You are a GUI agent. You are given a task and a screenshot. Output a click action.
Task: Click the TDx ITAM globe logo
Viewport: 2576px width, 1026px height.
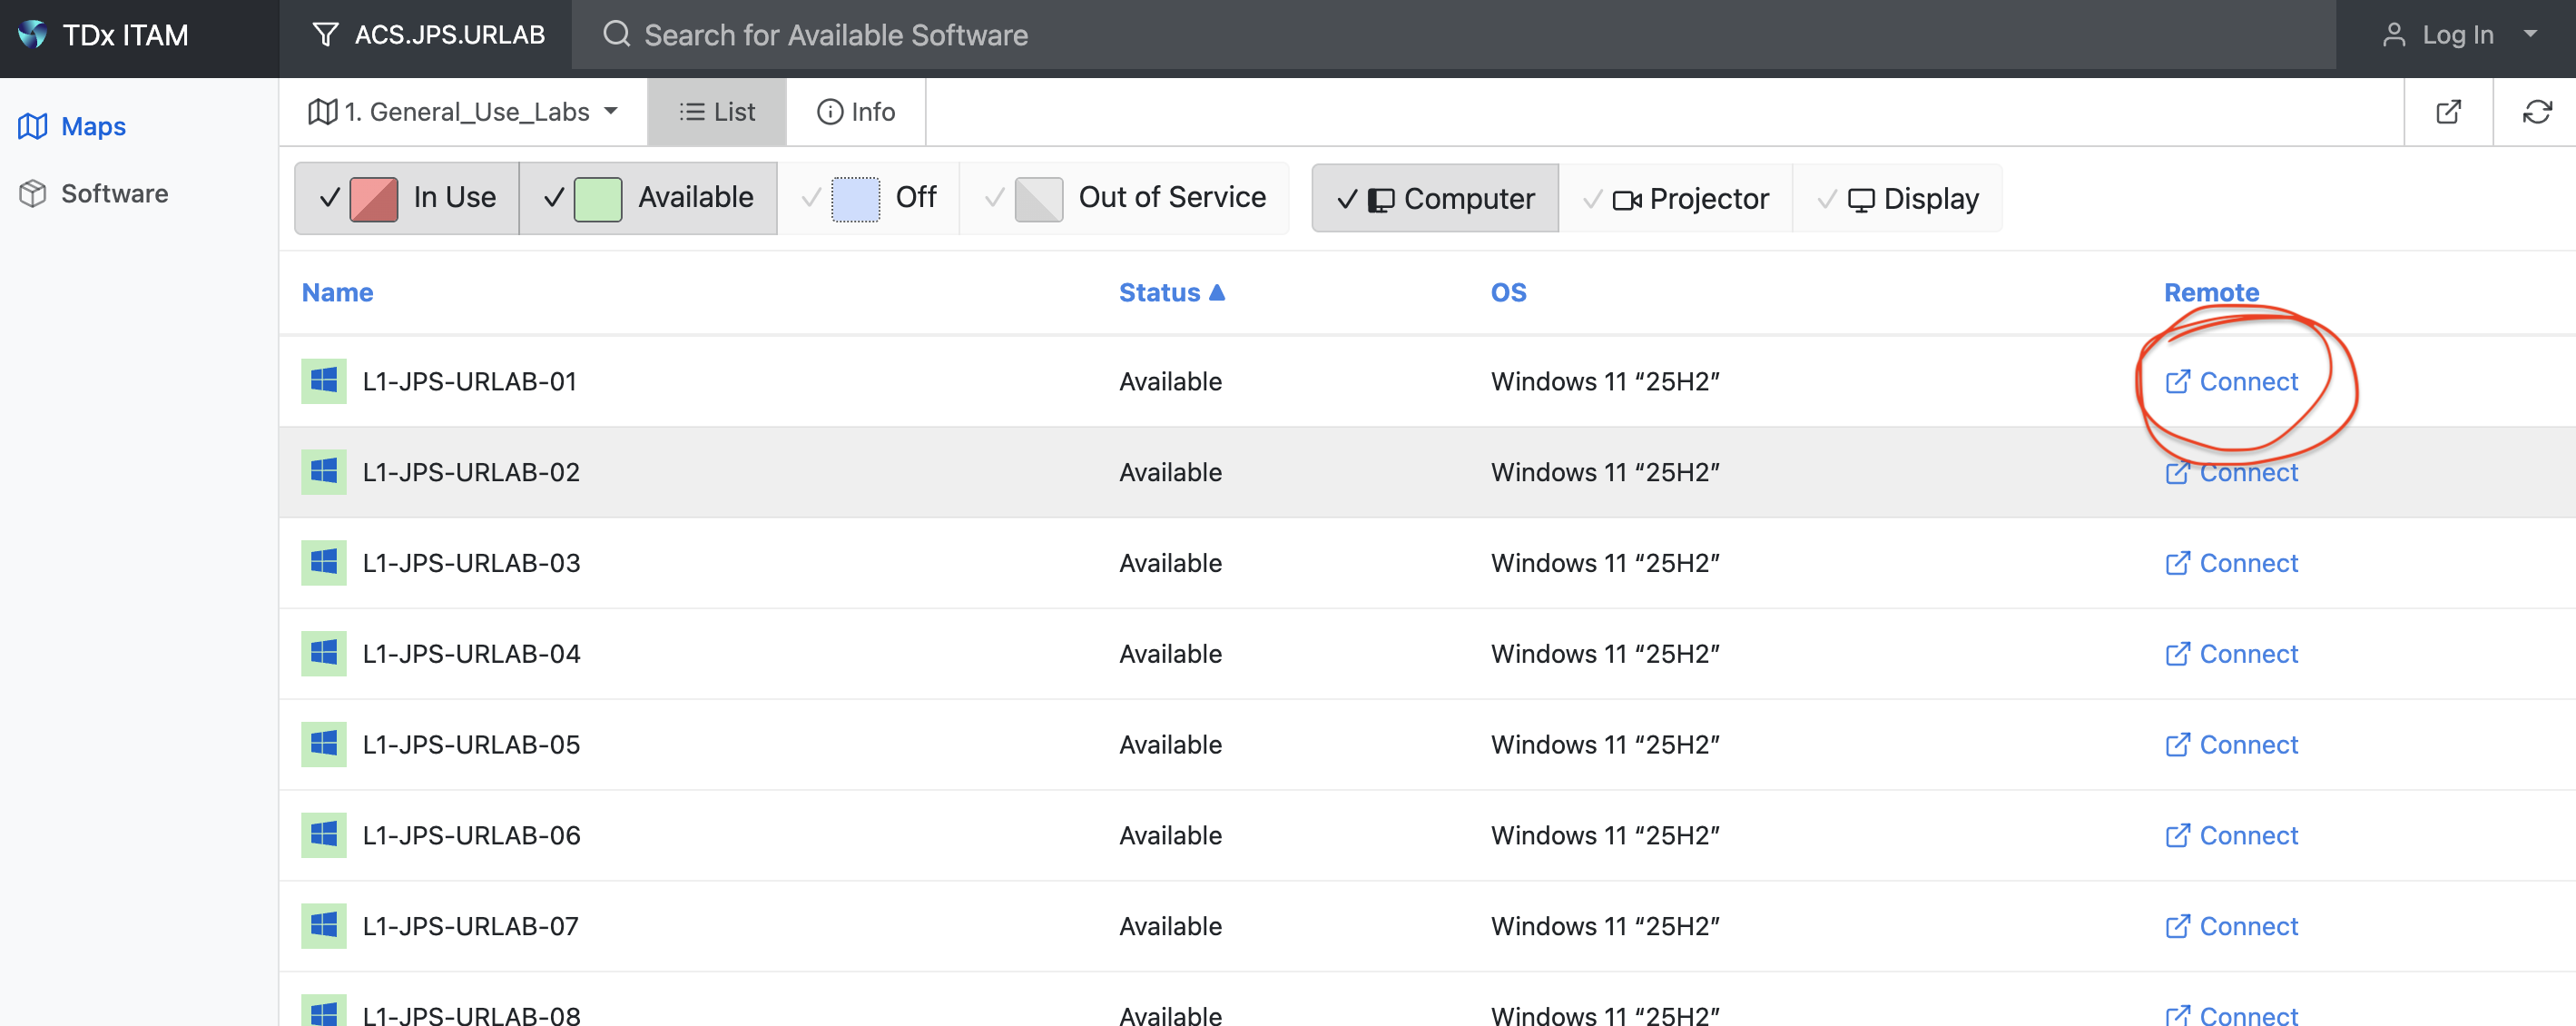pos(32,34)
